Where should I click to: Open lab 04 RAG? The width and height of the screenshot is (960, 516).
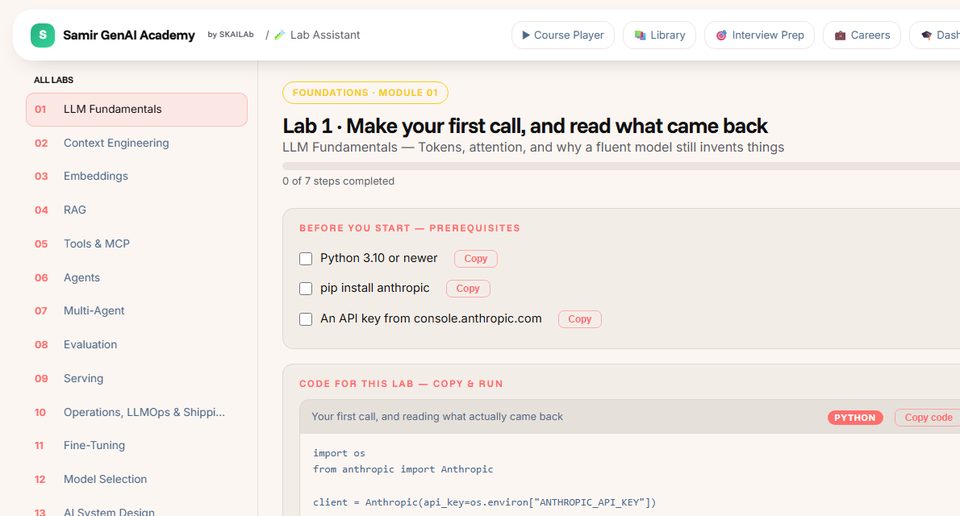(x=137, y=210)
